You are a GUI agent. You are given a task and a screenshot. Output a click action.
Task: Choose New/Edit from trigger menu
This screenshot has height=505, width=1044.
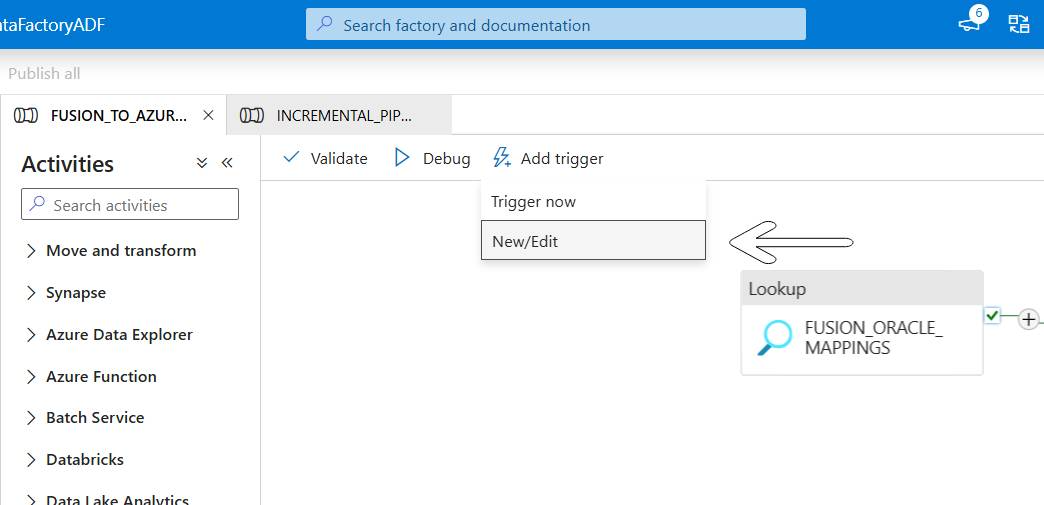tap(593, 241)
